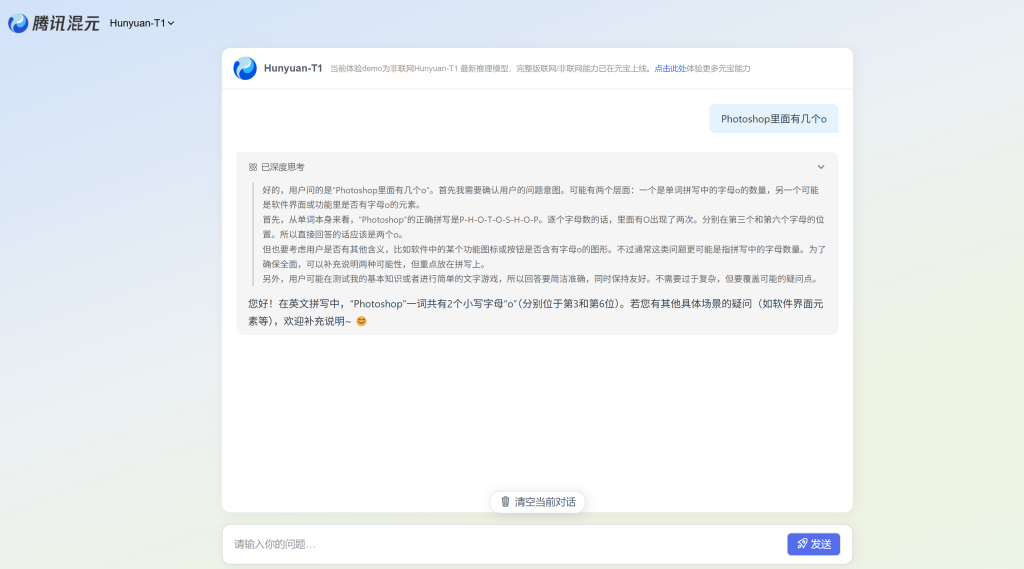
Task: Click the Tencent Hunyuan logo icon
Action: point(18,23)
